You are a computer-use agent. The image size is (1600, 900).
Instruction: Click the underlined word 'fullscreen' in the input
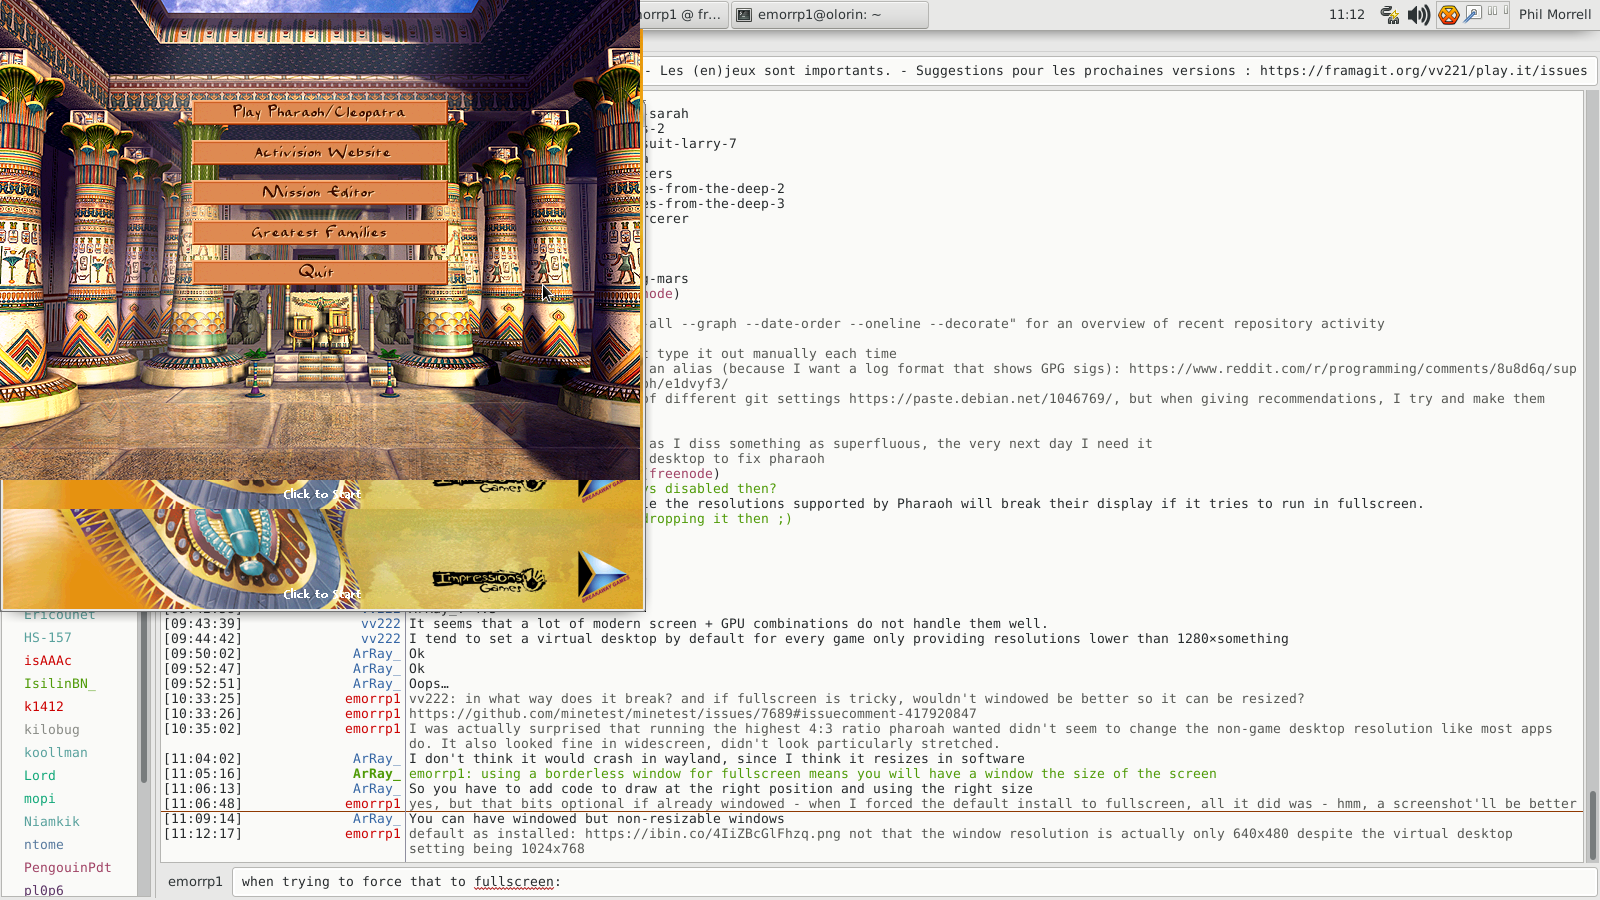click(x=514, y=882)
